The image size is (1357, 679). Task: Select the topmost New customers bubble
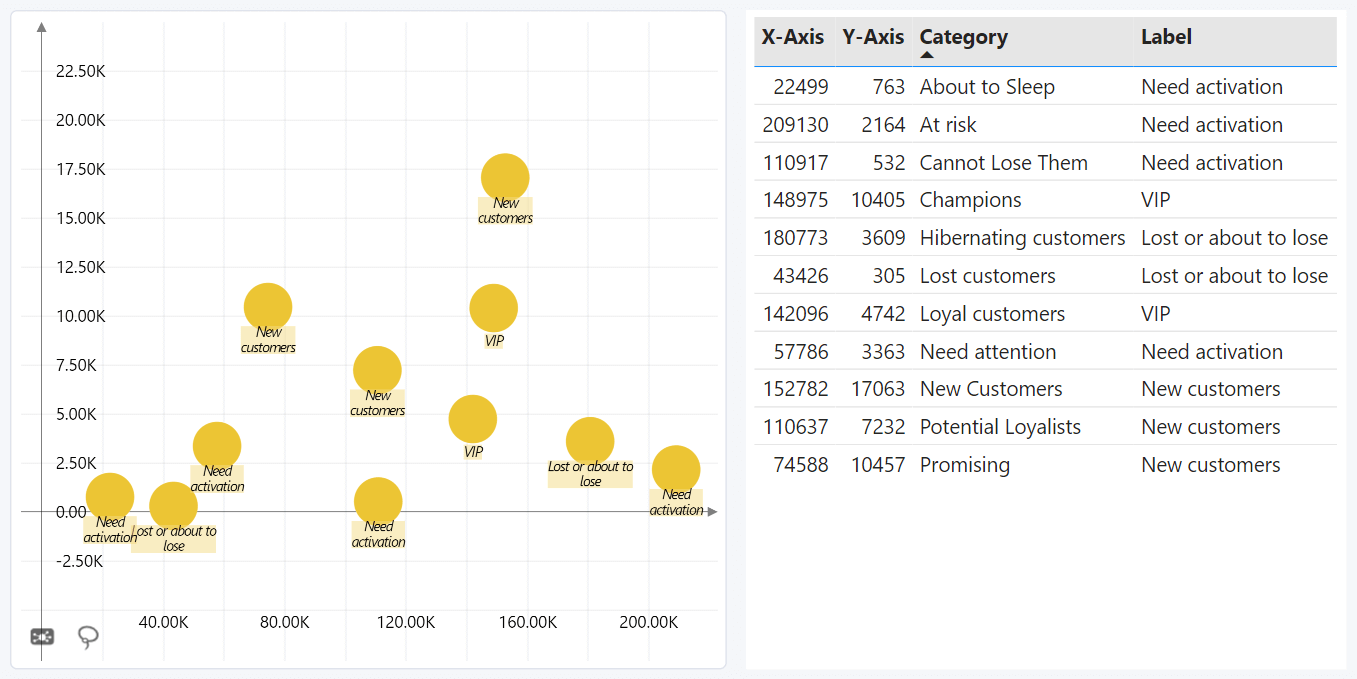point(505,178)
